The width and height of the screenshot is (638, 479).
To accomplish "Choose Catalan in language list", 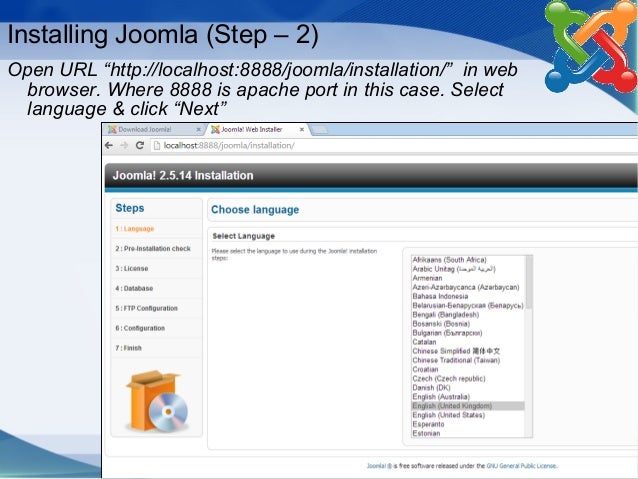I will pyautogui.click(x=468, y=342).
